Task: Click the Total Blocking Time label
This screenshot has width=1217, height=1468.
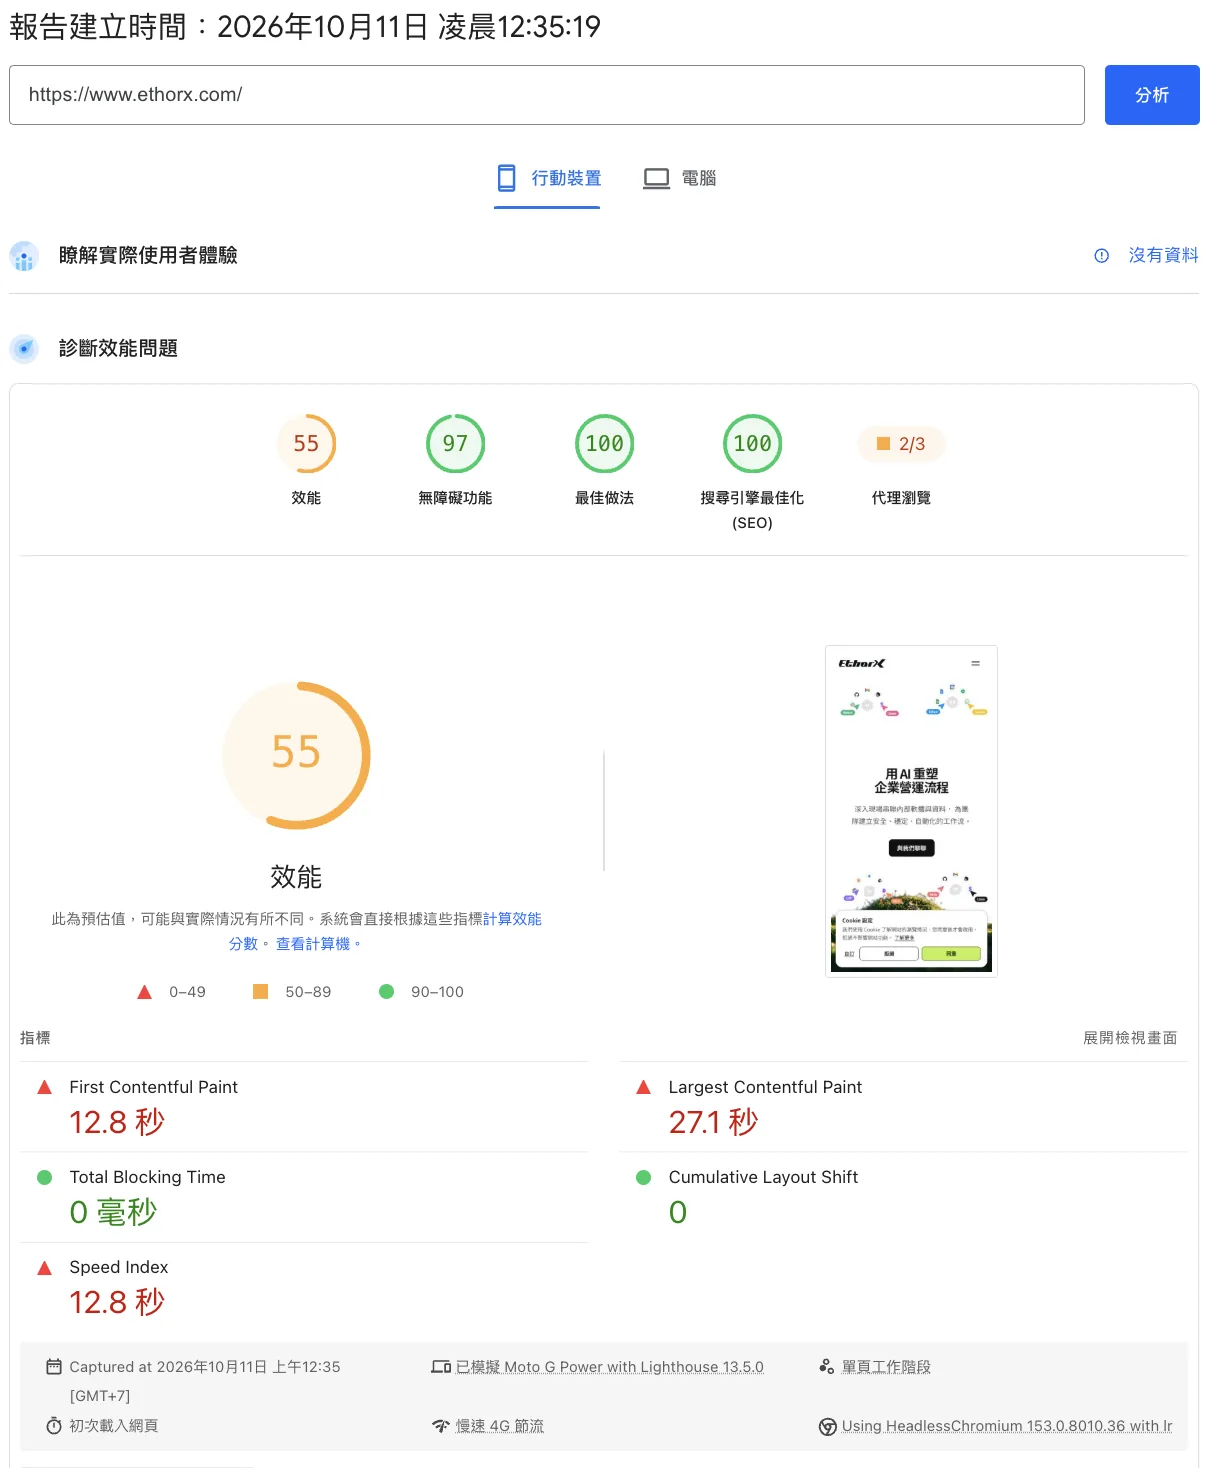Action: pyautogui.click(x=147, y=1177)
